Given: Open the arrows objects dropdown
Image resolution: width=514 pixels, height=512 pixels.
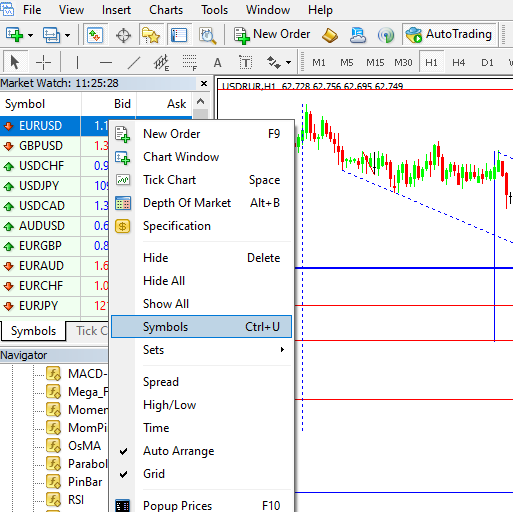Looking at the screenshot, I should pyautogui.click(x=288, y=62).
